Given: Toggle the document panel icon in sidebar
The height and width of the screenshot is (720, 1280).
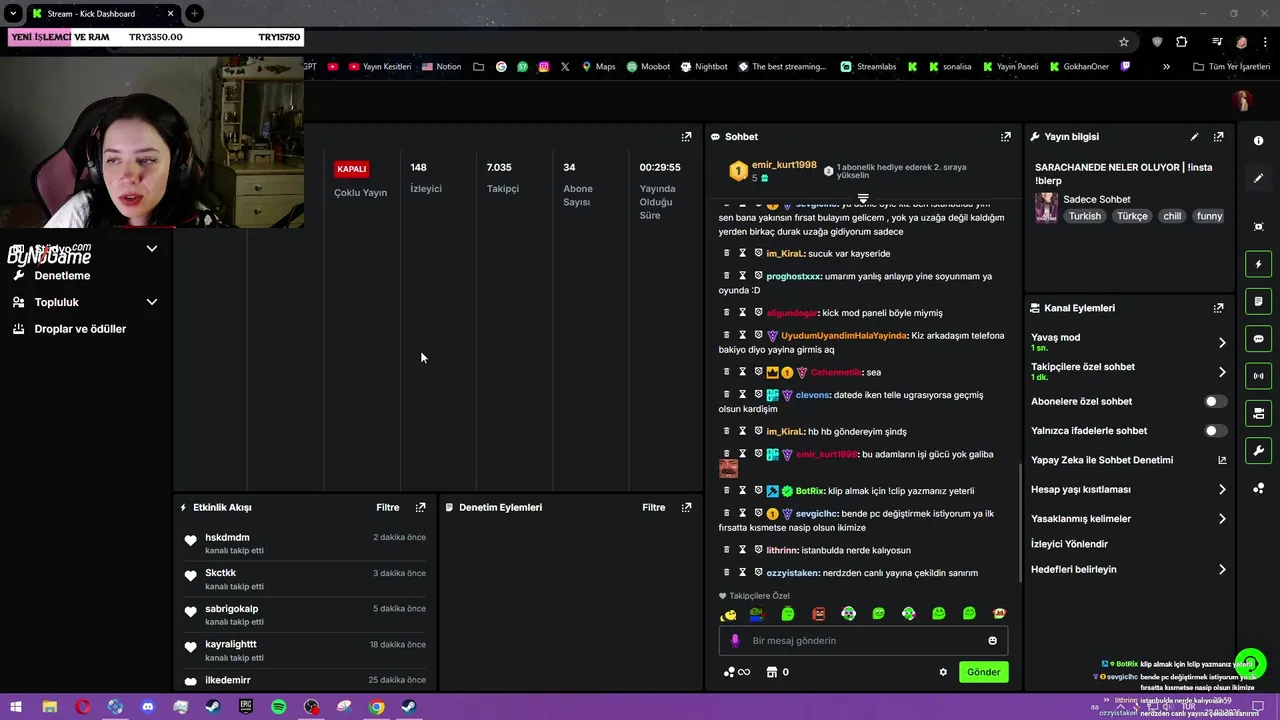Looking at the screenshot, I should pyautogui.click(x=1258, y=301).
